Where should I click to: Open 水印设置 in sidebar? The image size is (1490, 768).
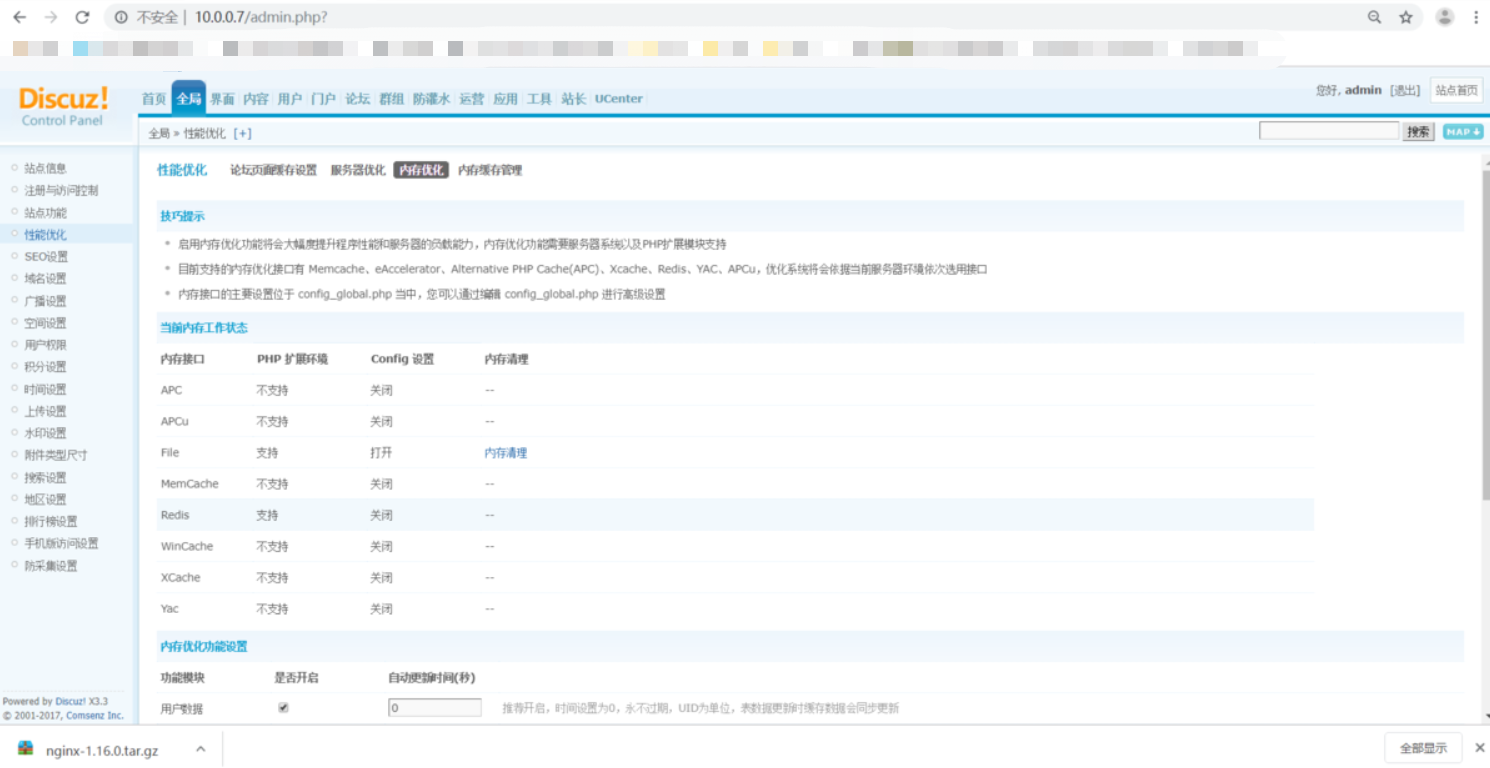point(45,433)
